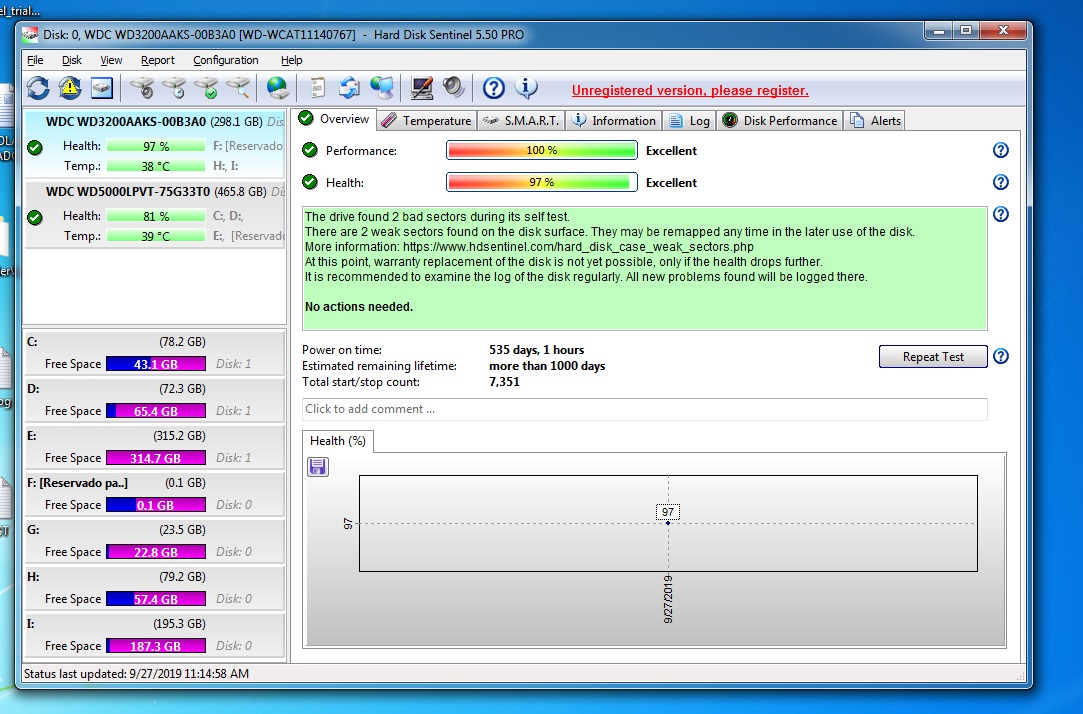1083x714 pixels.
Task: Click the Click to add comment field
Action: pyautogui.click(x=644, y=409)
